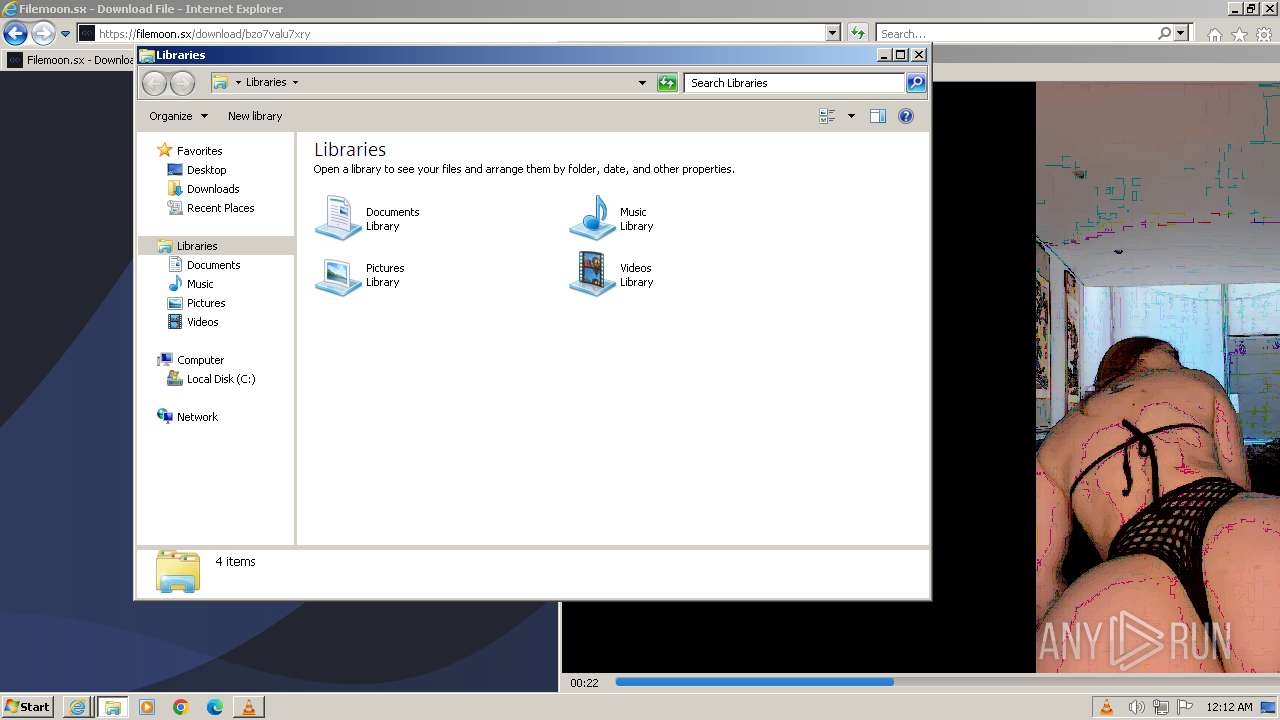Viewport: 1280px width, 720px height.
Task: Select Music under Libraries in sidebar
Action: (x=200, y=284)
